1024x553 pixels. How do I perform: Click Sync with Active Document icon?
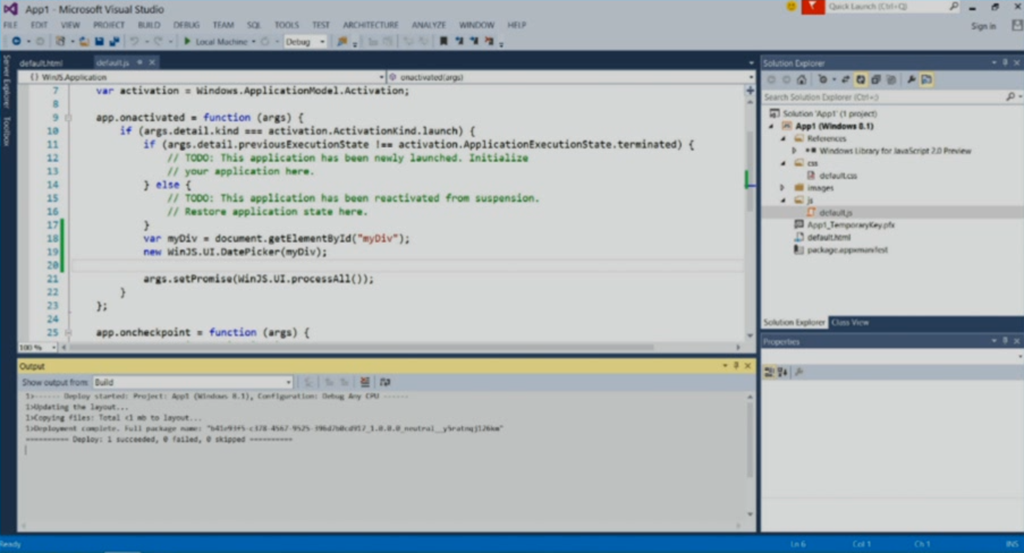tap(845, 80)
